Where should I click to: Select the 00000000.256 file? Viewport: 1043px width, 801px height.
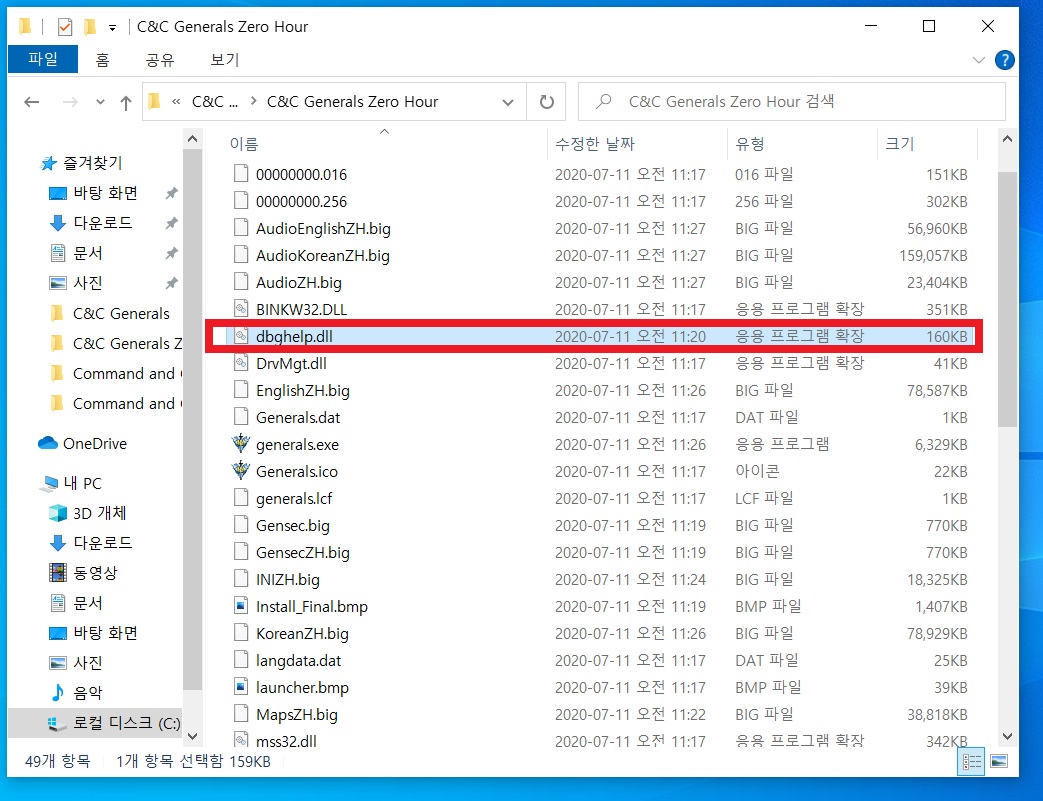(301, 202)
